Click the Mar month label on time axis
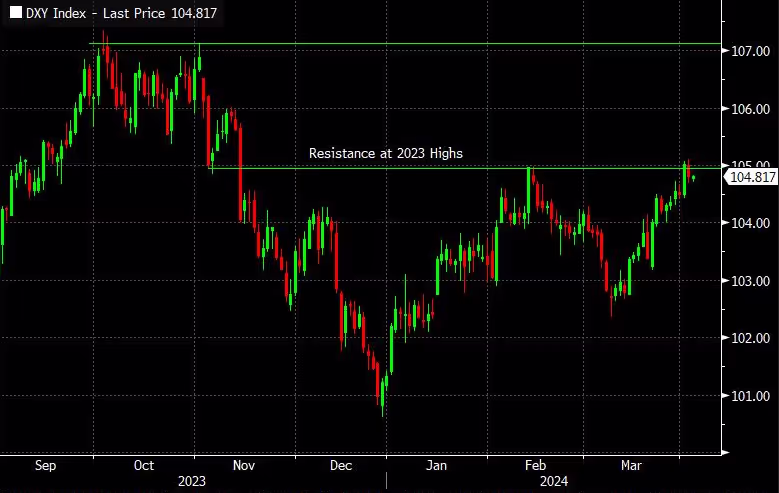Image resolution: width=779 pixels, height=493 pixels. 631,466
